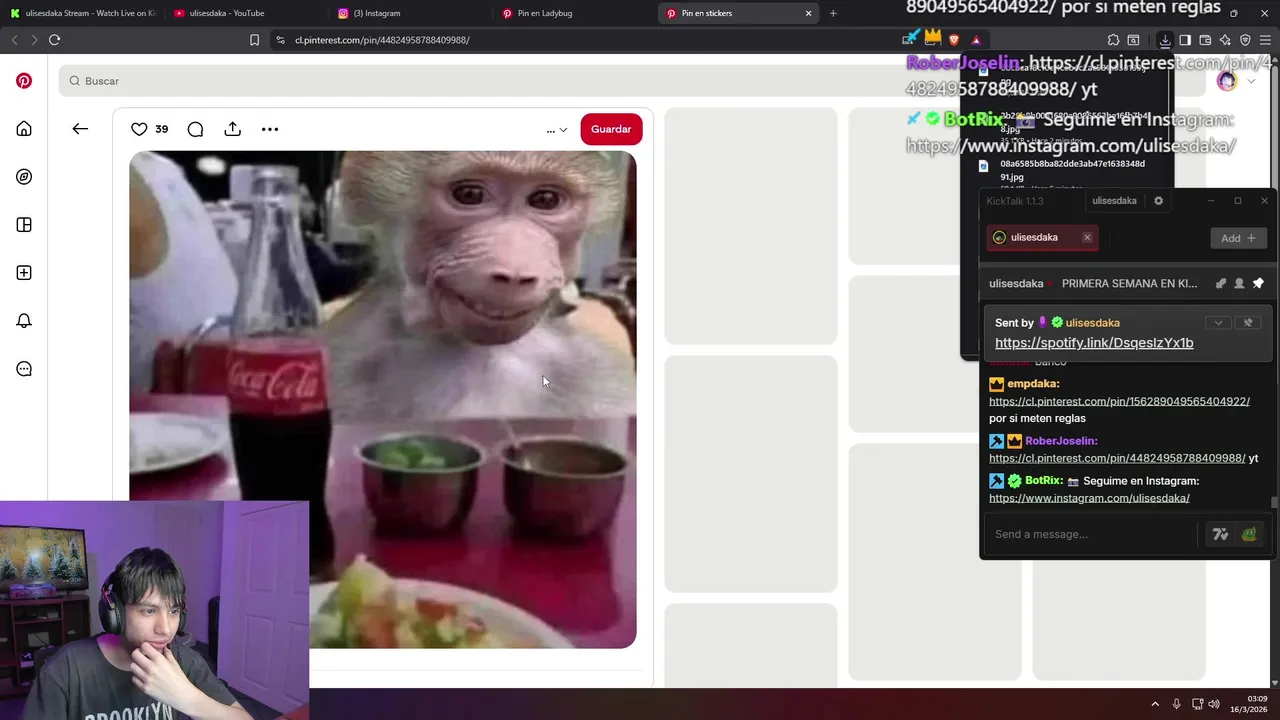Toggle the pinned message pin icon in KickTalk header

coord(1258,284)
